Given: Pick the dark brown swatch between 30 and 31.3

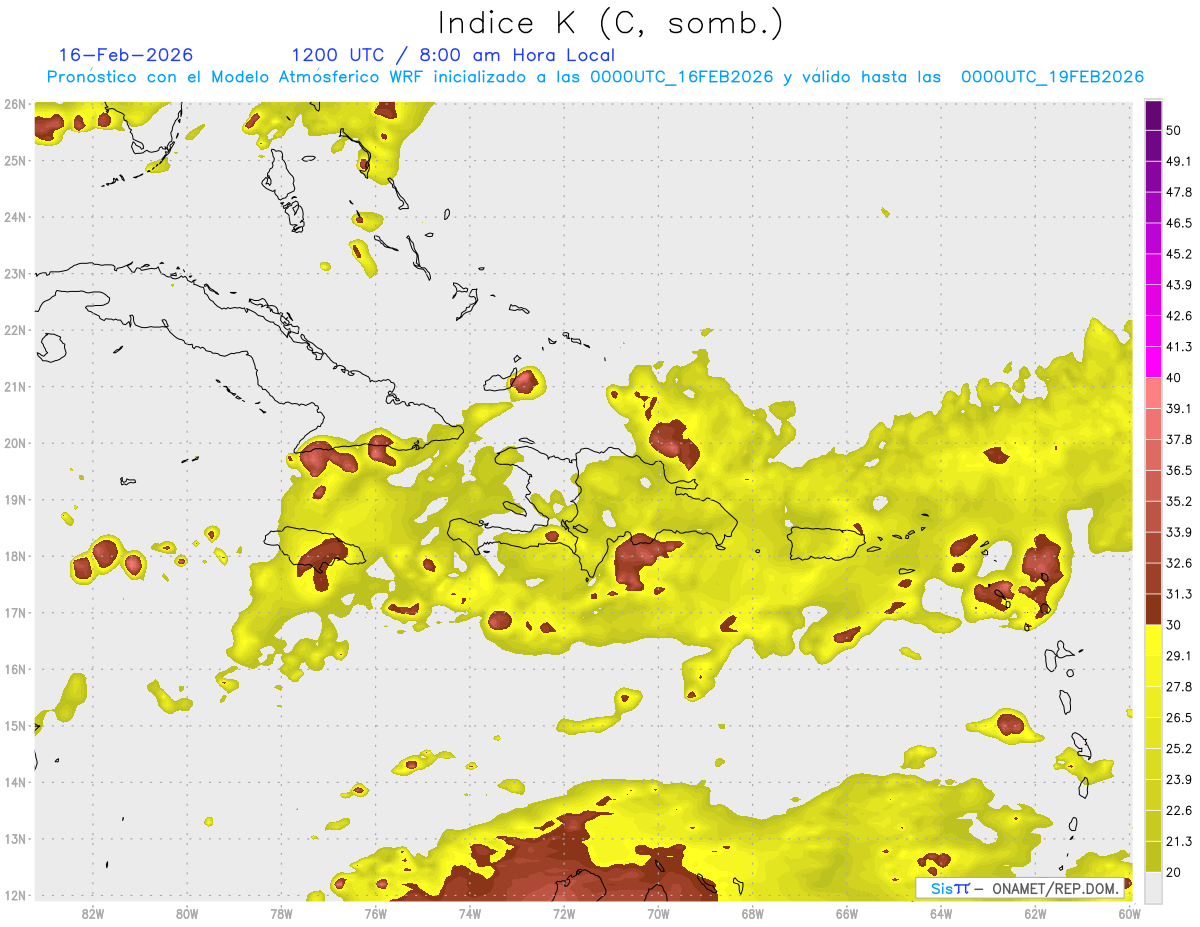Looking at the screenshot, I should pyautogui.click(x=1153, y=610).
